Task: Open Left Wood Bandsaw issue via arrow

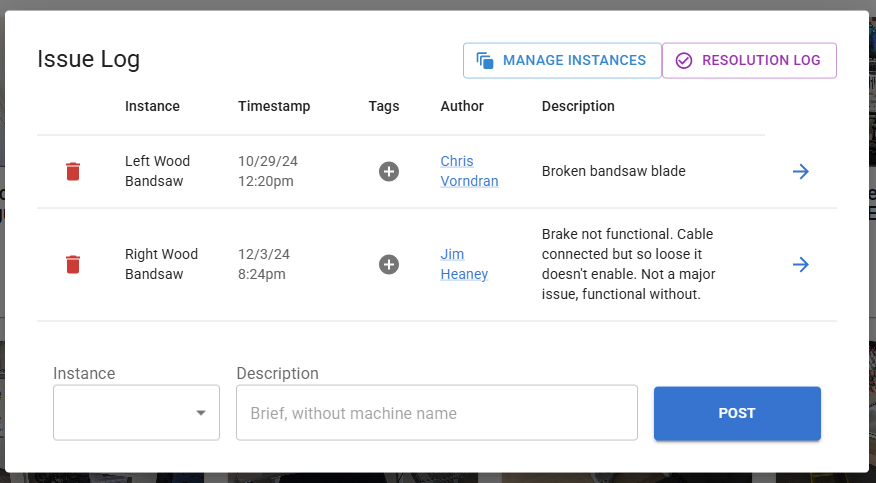Action: [x=800, y=171]
